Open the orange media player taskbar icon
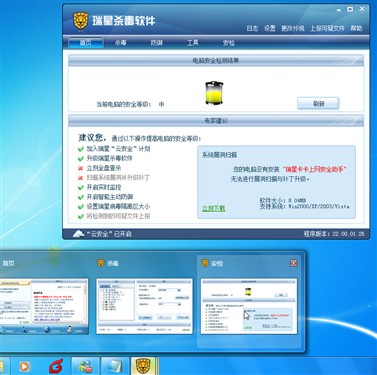 [24, 367]
